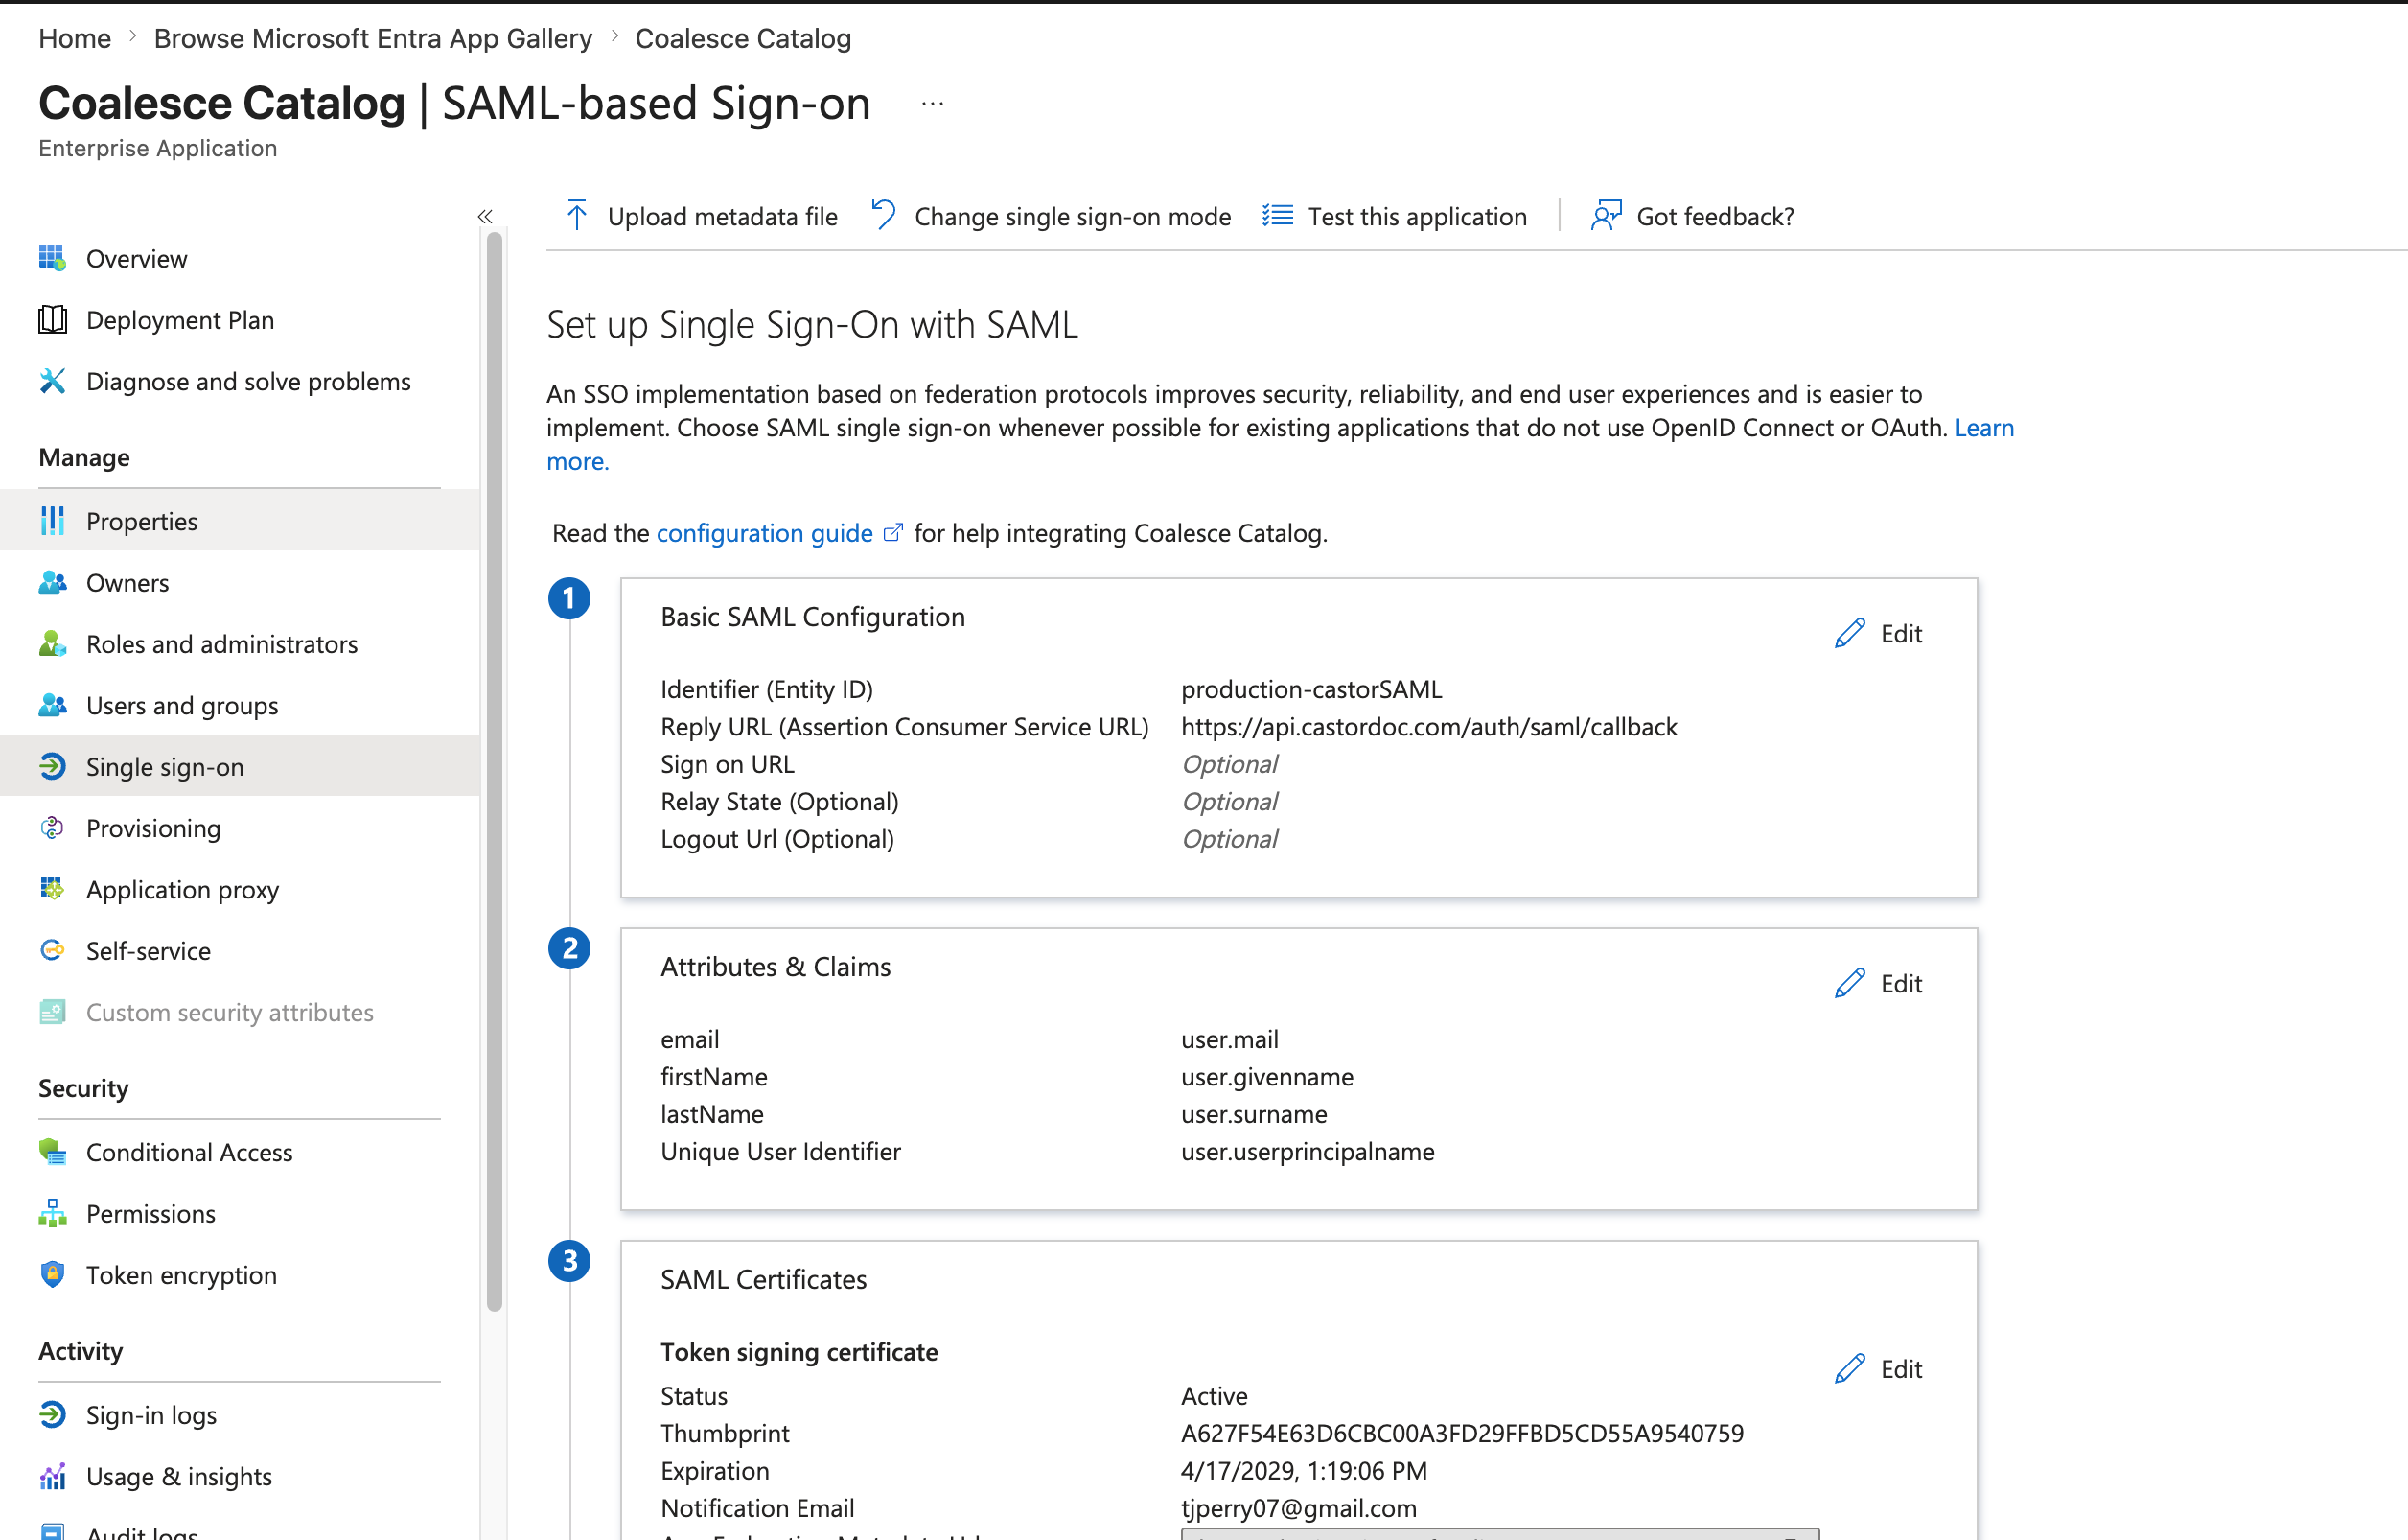Open the Users and groups menu item
Image resolution: width=2408 pixels, height=1540 pixels.
tap(182, 705)
